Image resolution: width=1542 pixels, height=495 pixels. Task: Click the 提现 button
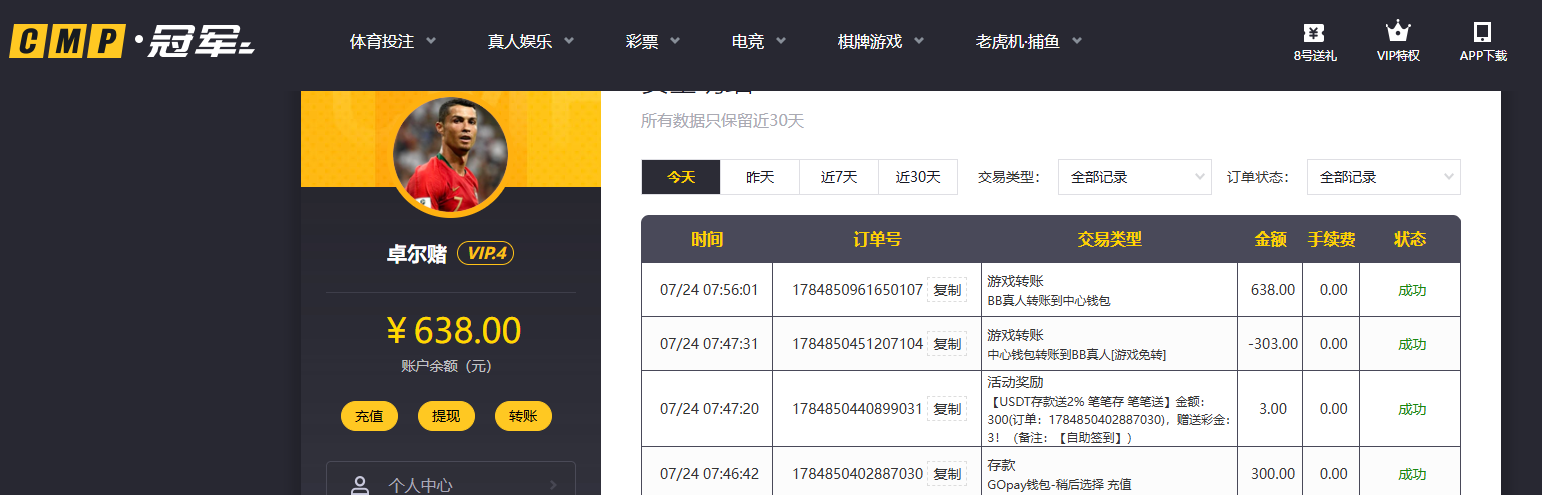[446, 416]
